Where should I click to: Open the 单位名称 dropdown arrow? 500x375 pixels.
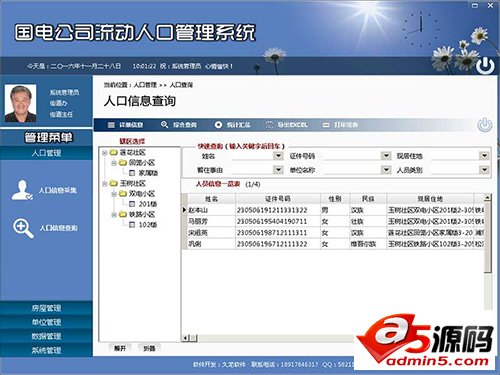tap(386, 170)
